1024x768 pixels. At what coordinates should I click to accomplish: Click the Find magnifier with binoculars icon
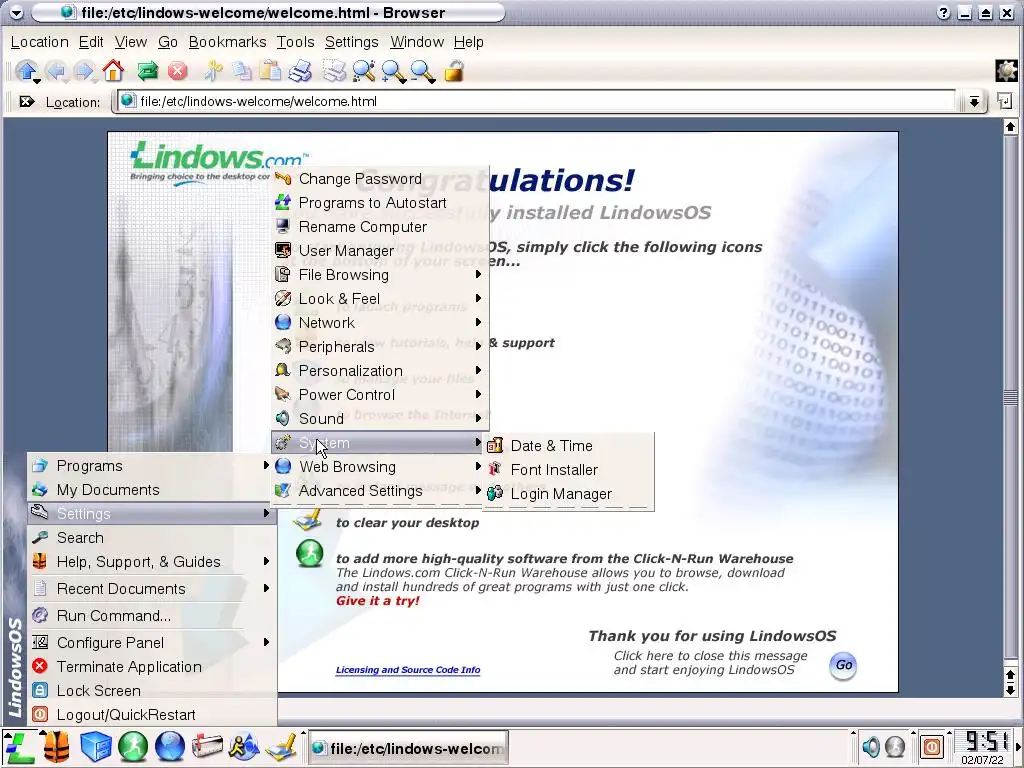coord(364,71)
